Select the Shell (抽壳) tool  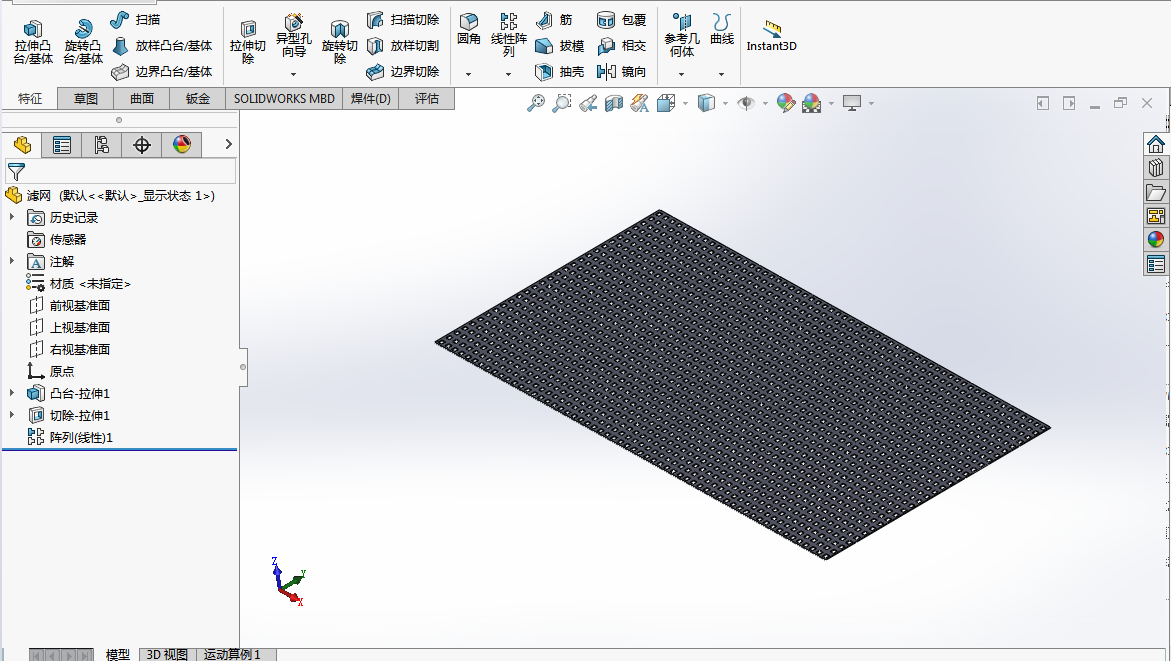(x=560, y=72)
